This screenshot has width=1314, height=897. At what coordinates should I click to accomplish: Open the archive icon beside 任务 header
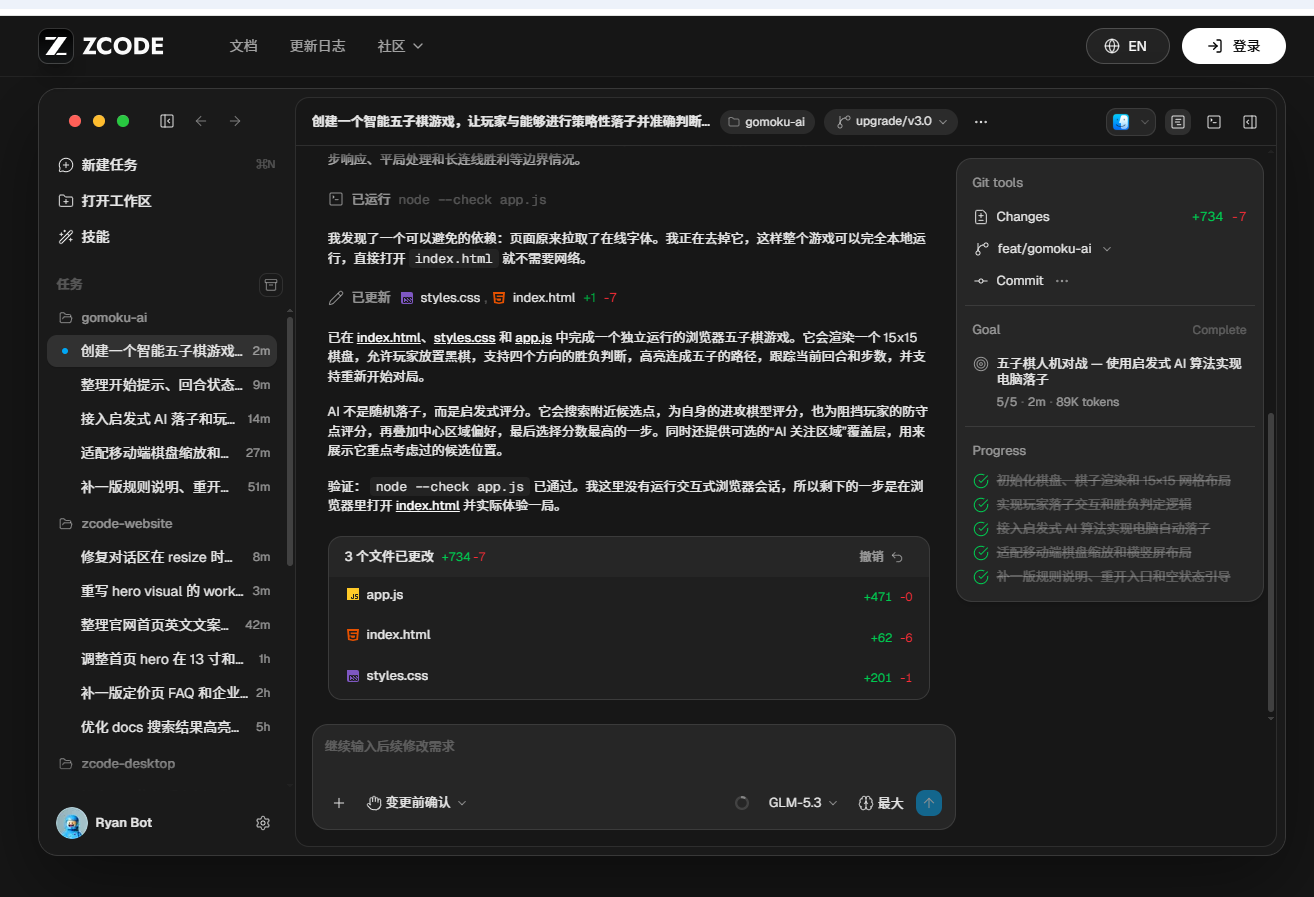point(269,285)
